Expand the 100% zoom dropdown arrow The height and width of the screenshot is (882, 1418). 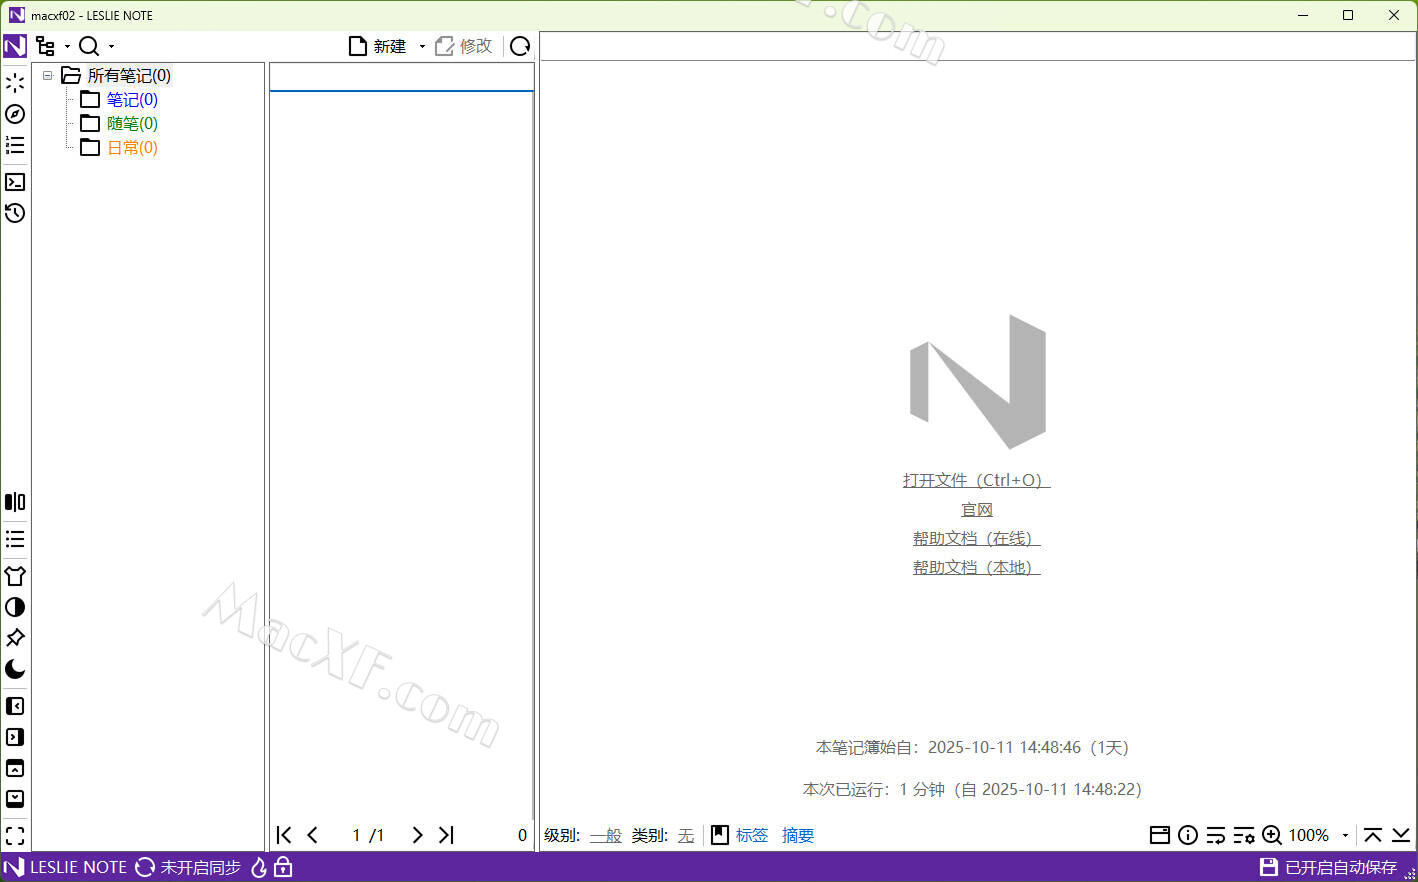pyautogui.click(x=1345, y=836)
